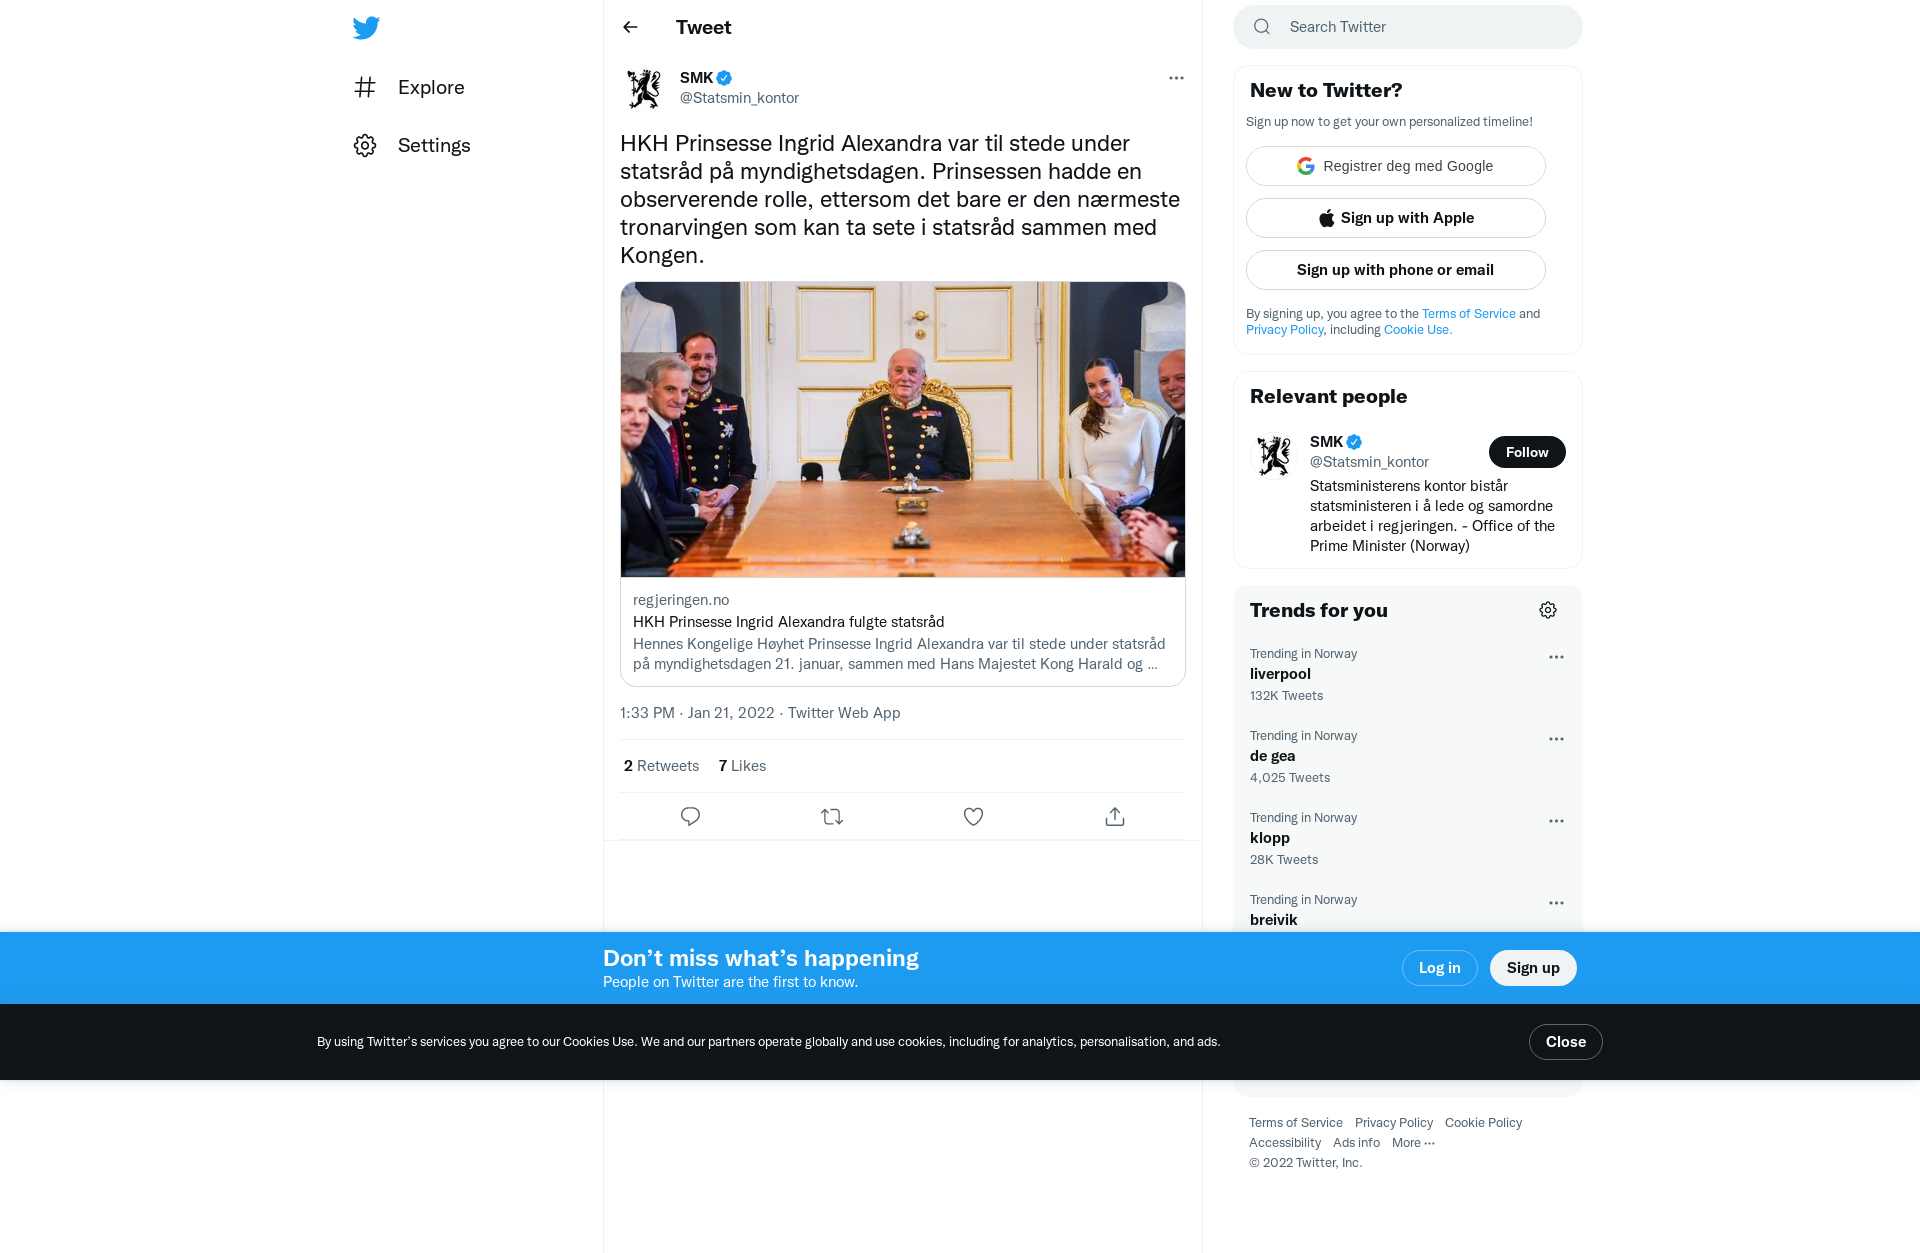Image resolution: width=1920 pixels, height=1253 pixels.
Task: Close the cookie notice banner
Action: click(1566, 1042)
